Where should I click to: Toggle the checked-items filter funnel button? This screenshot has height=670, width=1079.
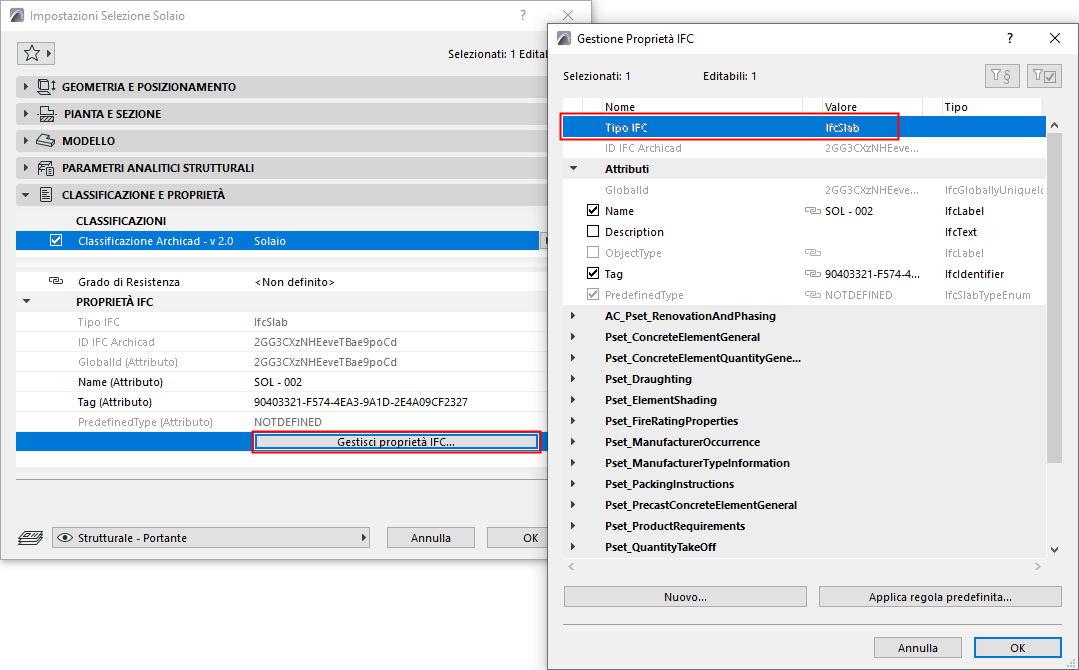click(x=1044, y=76)
